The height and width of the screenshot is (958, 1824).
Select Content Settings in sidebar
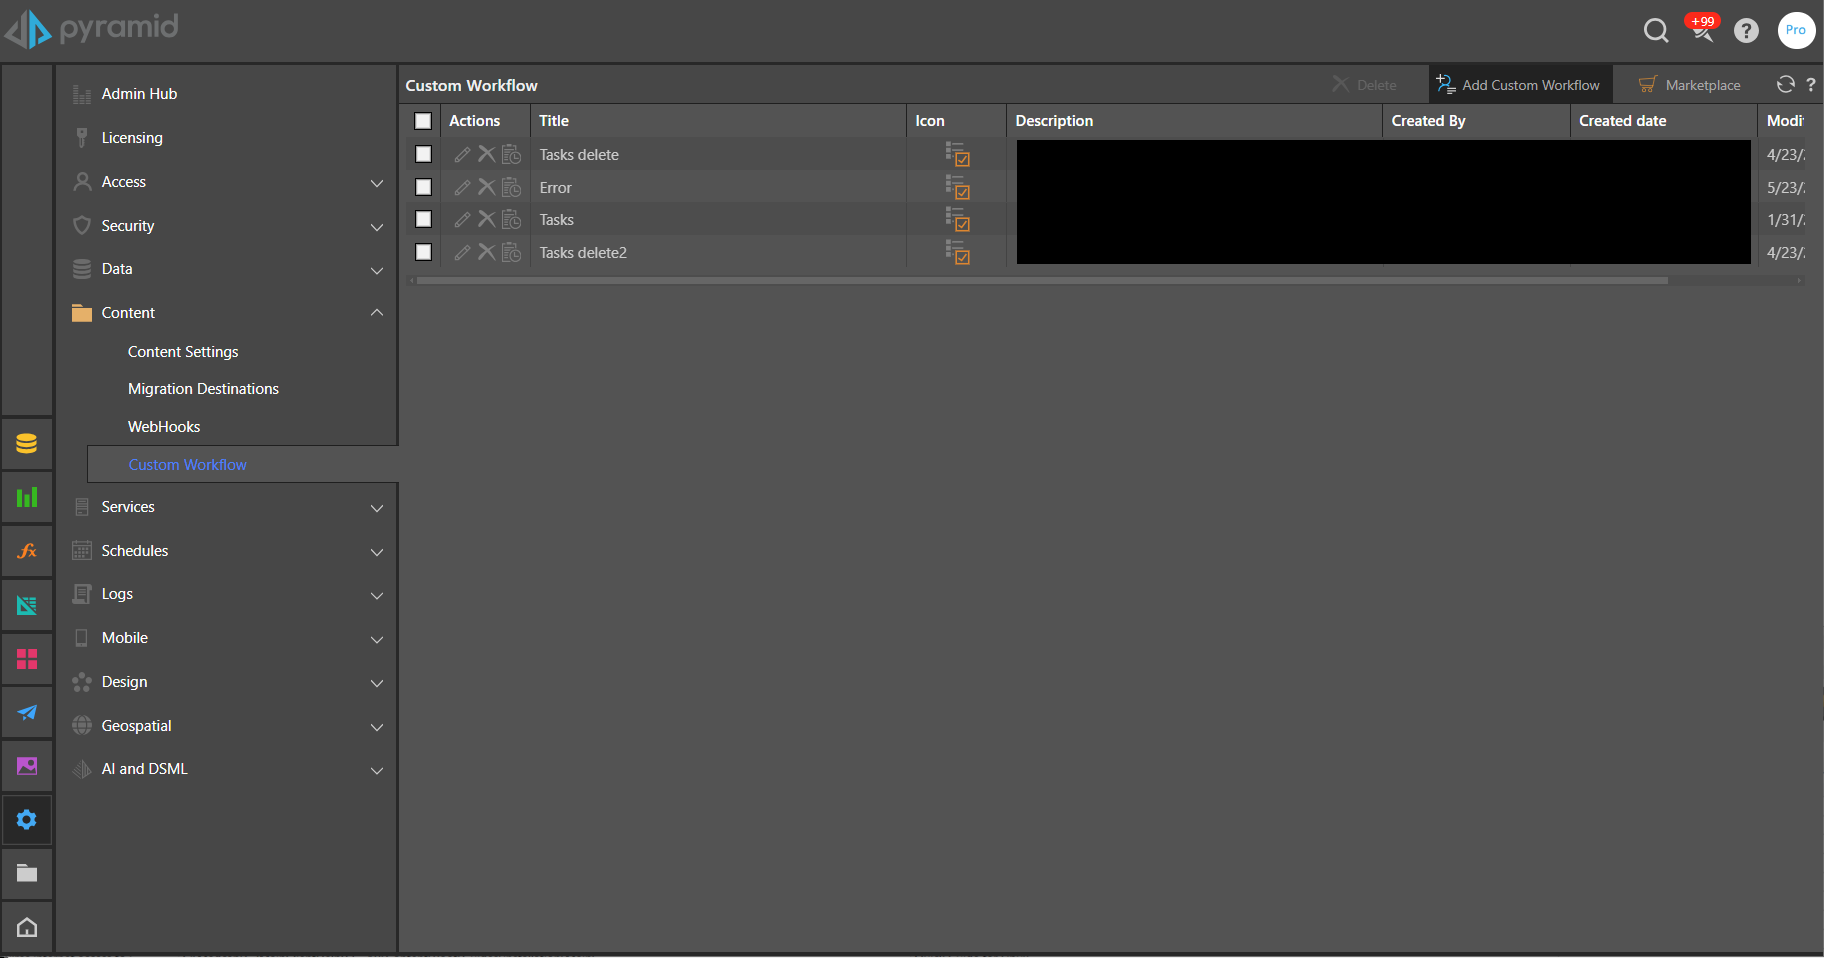[x=183, y=352]
